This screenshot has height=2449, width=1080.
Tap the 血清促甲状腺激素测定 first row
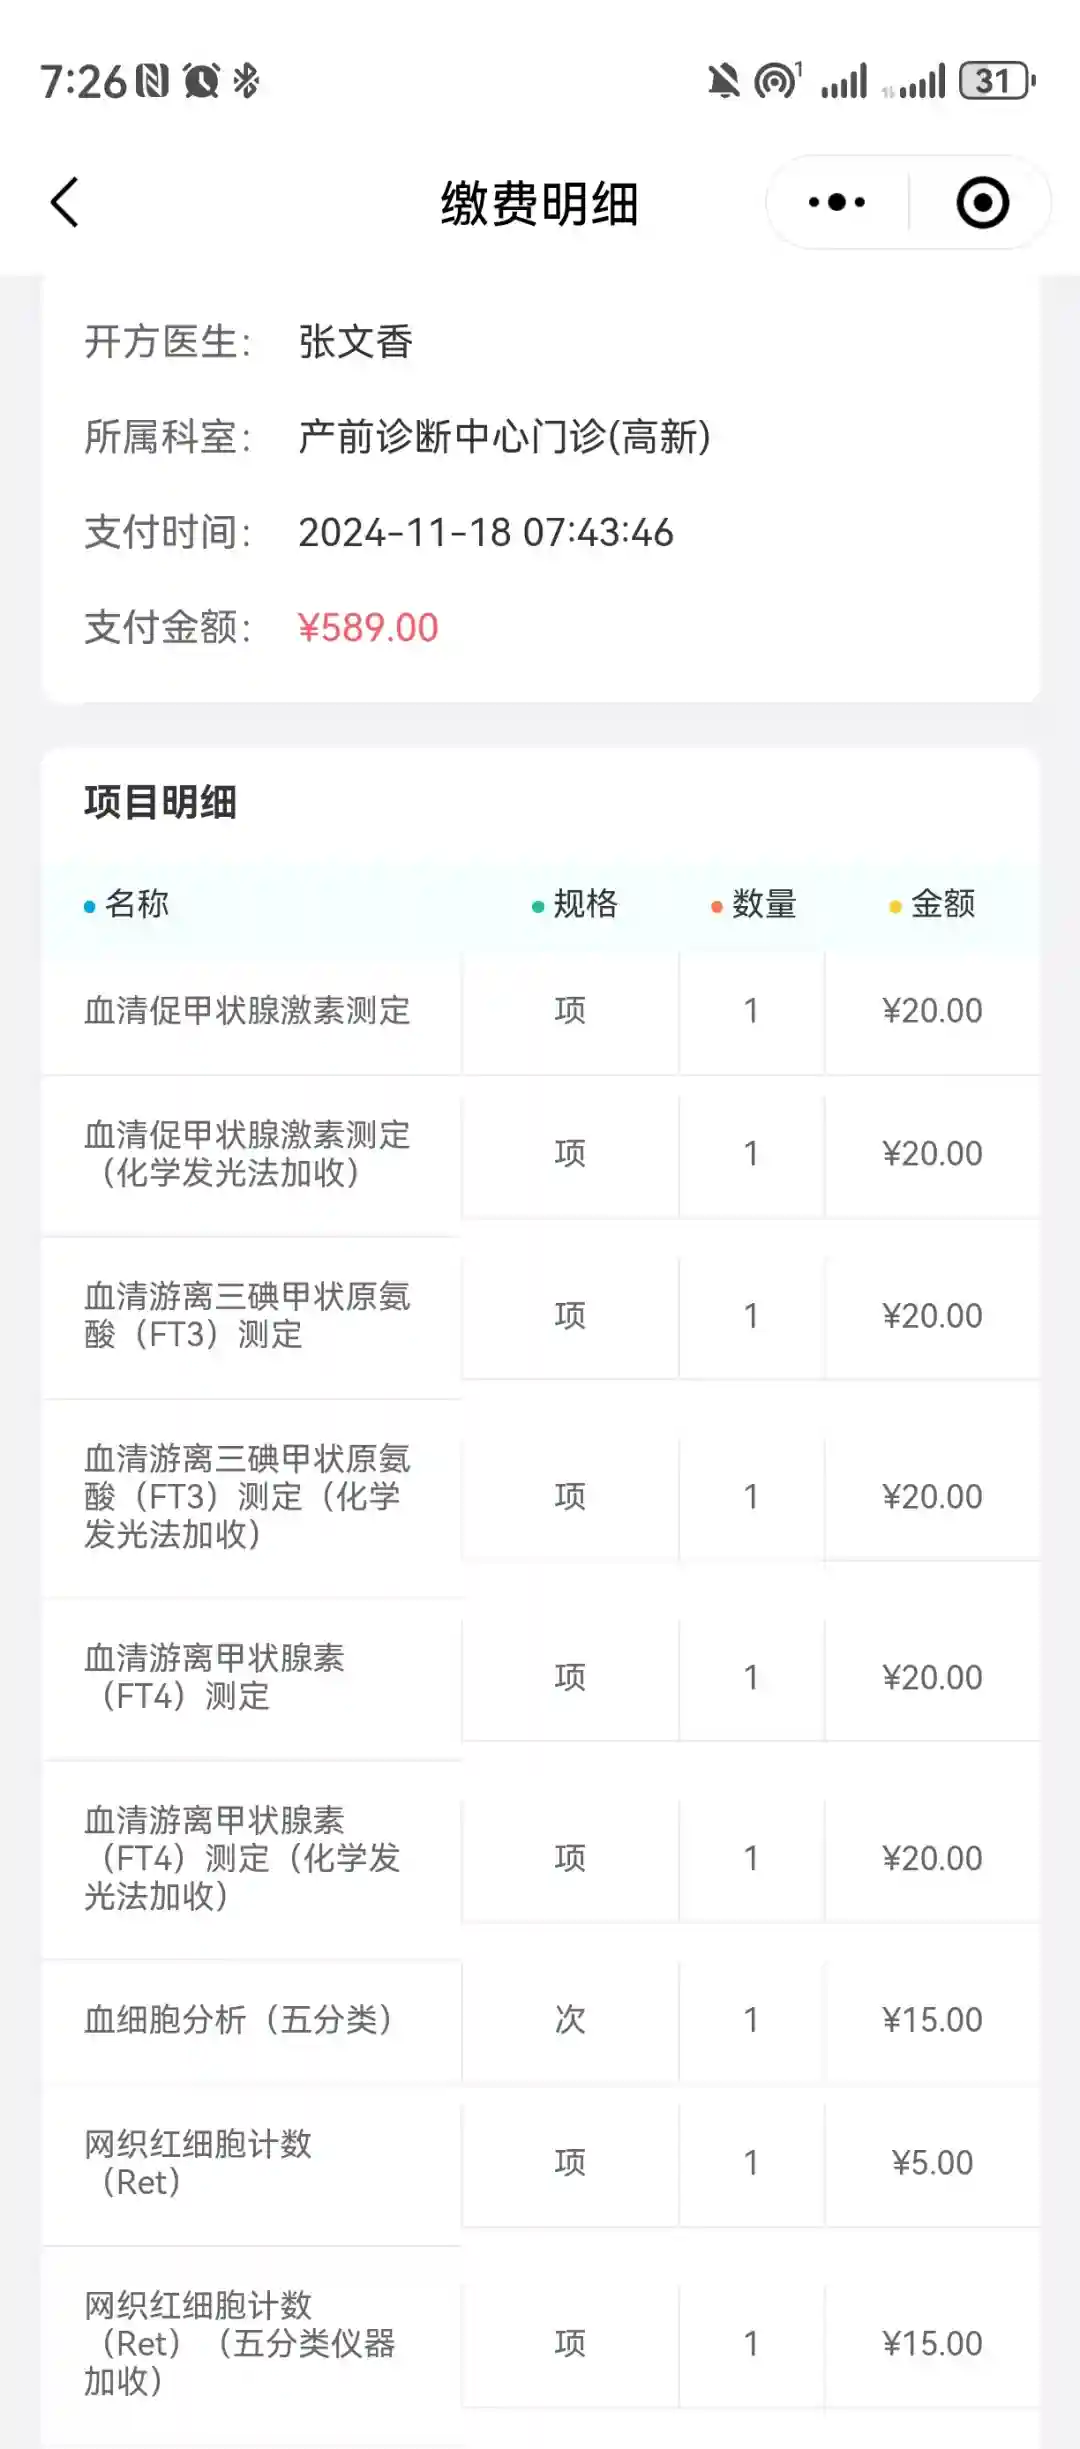(x=247, y=1010)
